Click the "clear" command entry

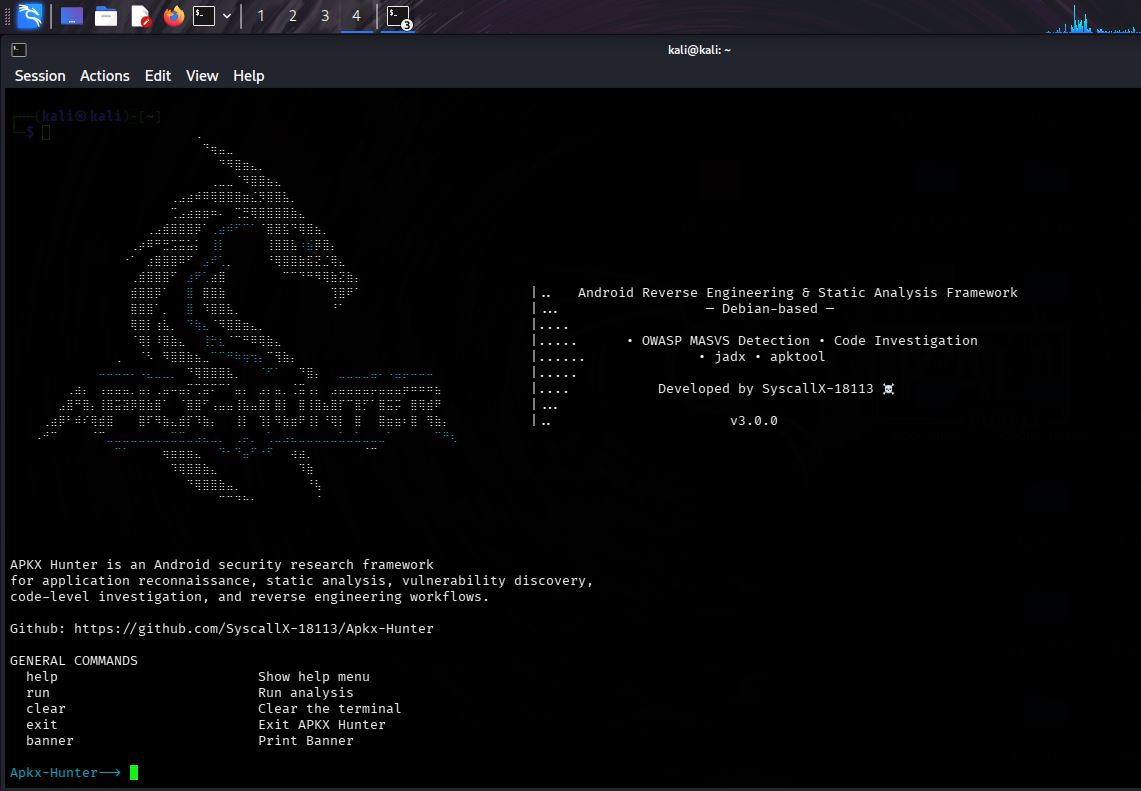[x=46, y=709]
